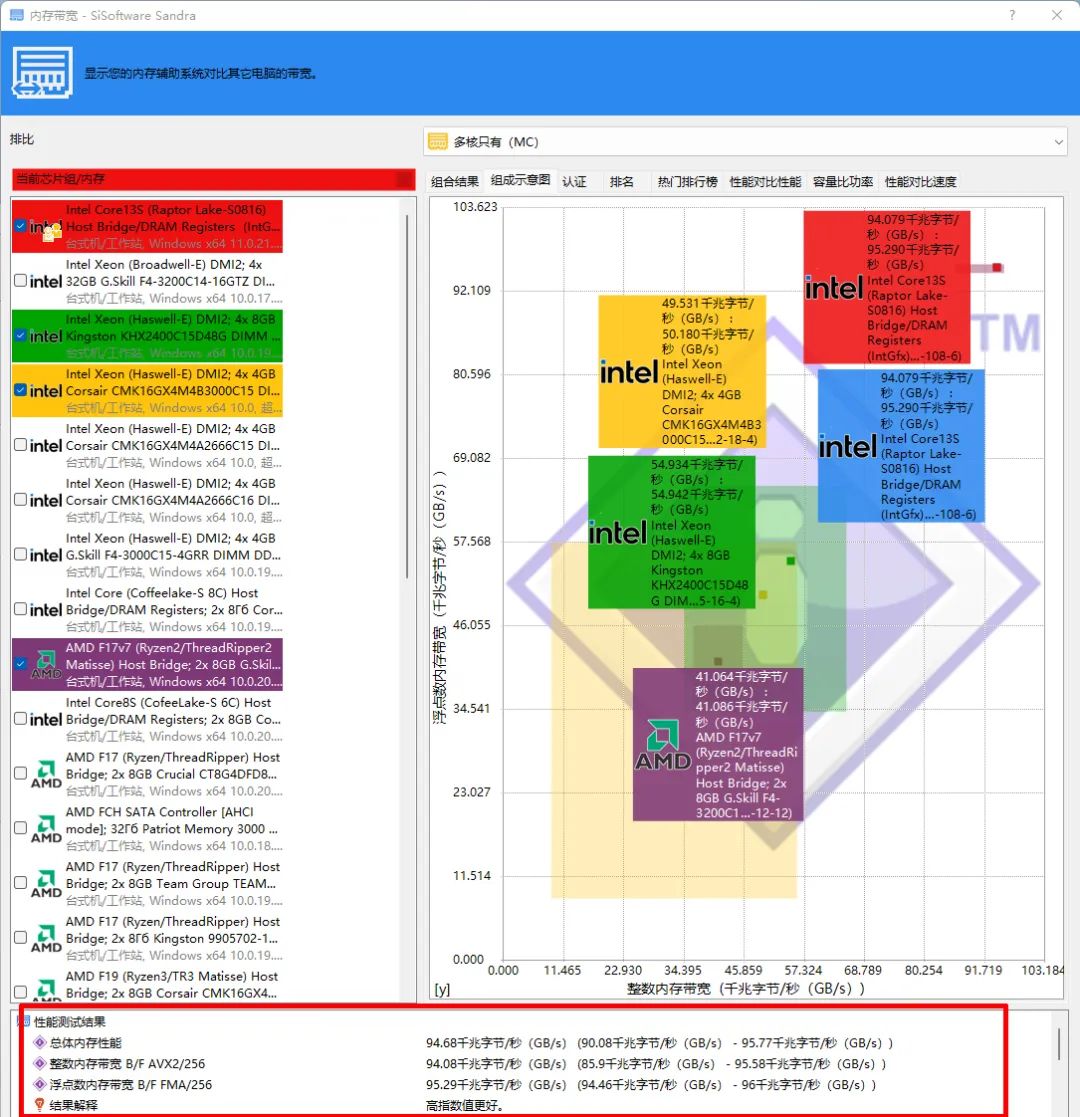Open the 性能对比速度 tab
Screen dimensions: 1080x1117
[920, 182]
